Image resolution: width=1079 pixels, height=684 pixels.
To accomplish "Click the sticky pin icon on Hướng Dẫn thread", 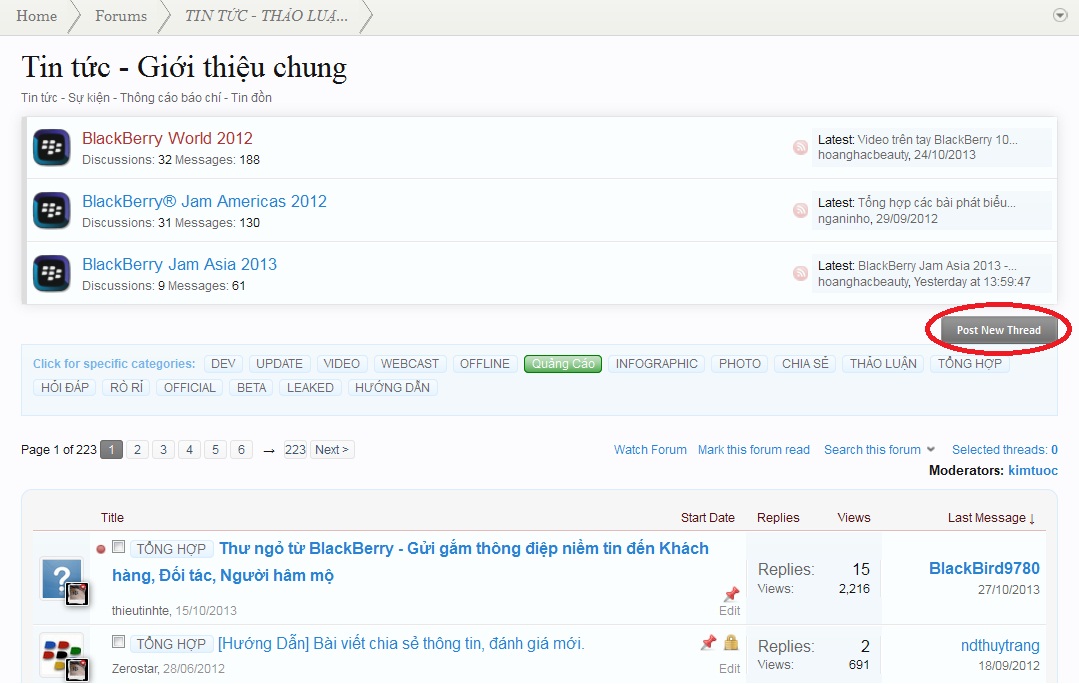I will coord(708,643).
